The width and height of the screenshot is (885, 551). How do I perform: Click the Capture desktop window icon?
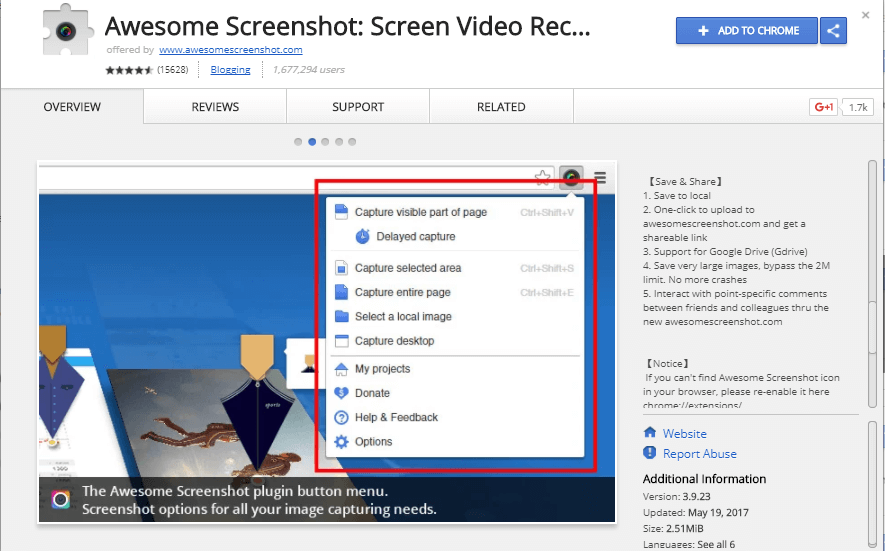coord(341,341)
